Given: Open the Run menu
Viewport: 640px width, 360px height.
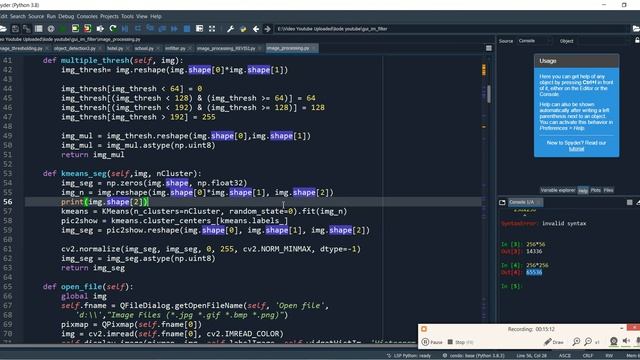Looking at the screenshot, I should point(51,16).
